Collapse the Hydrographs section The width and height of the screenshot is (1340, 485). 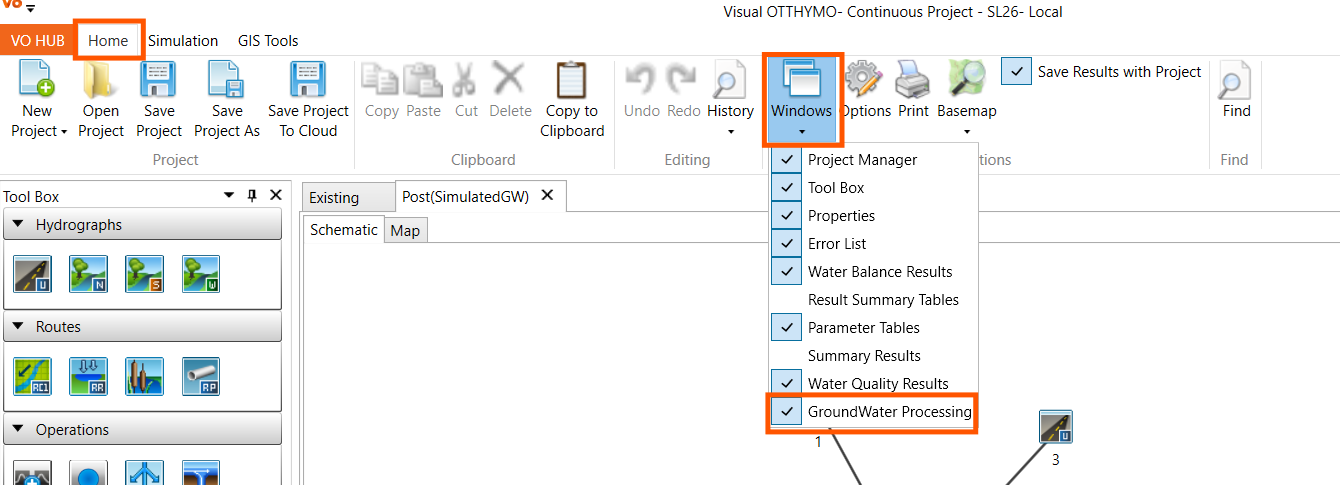[17, 225]
